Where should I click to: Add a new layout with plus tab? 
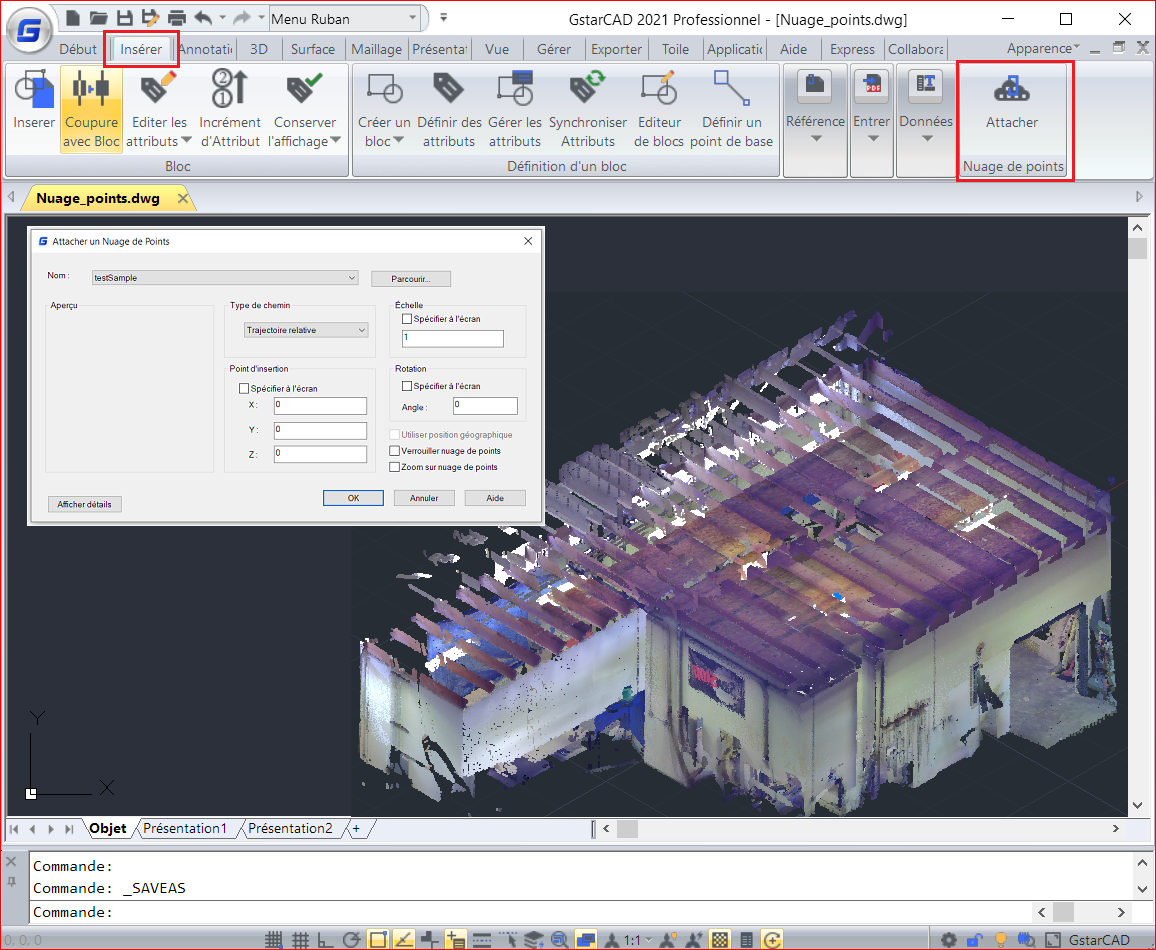357,828
